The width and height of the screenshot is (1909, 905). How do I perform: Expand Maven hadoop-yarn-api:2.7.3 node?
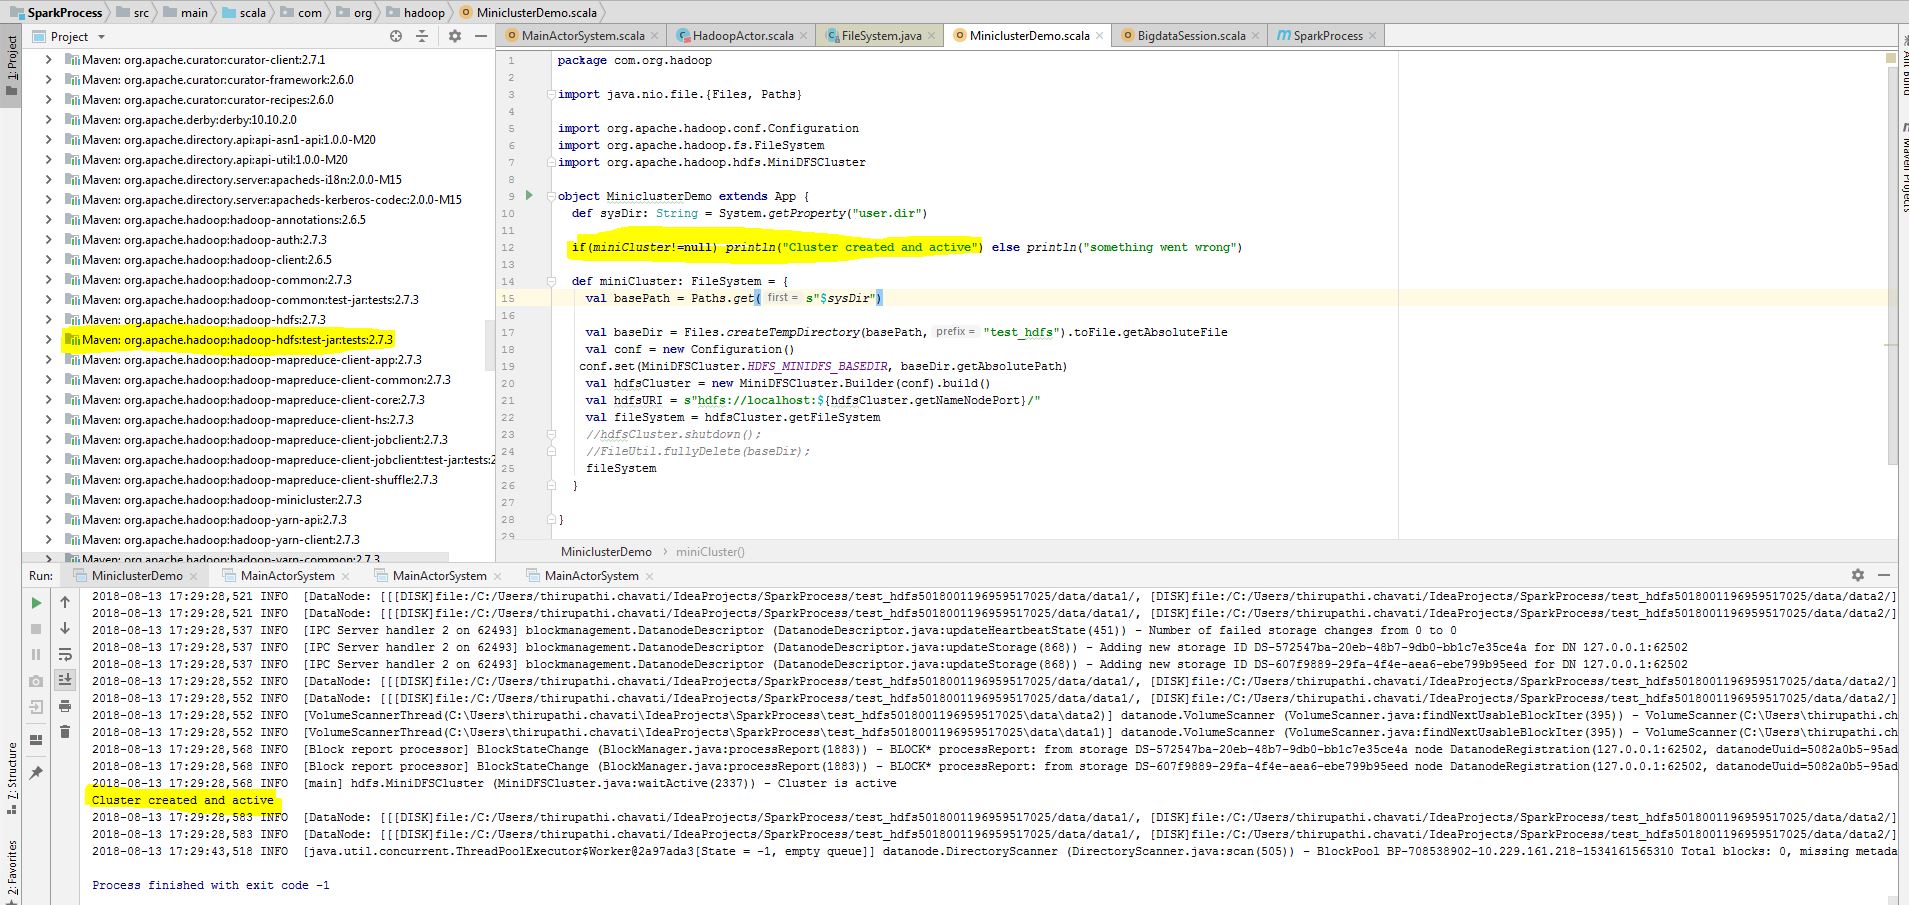pos(48,520)
